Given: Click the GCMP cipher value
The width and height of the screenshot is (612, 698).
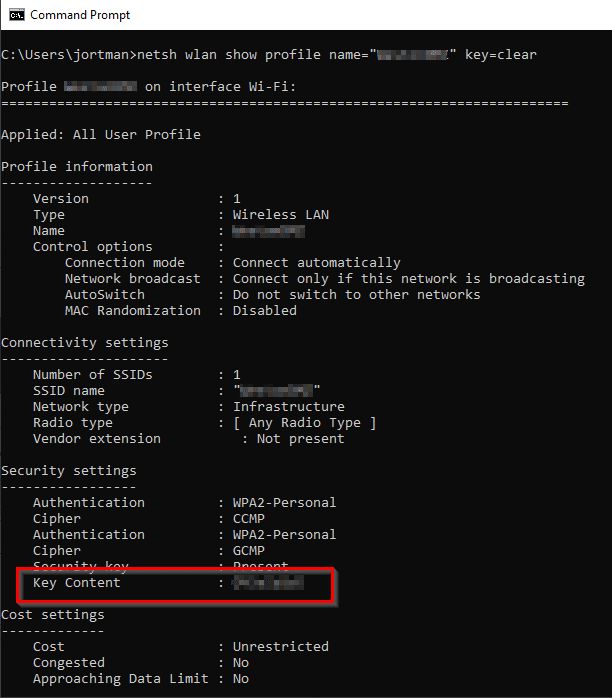Looking at the screenshot, I should tap(249, 551).
